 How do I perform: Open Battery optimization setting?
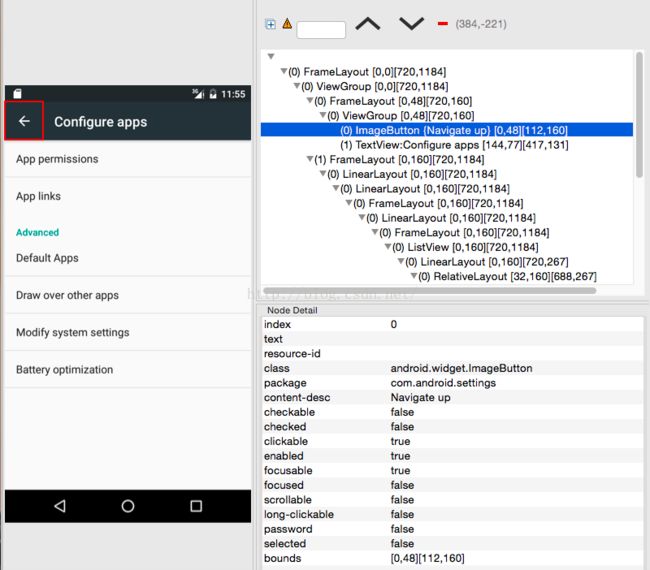tap(128, 370)
